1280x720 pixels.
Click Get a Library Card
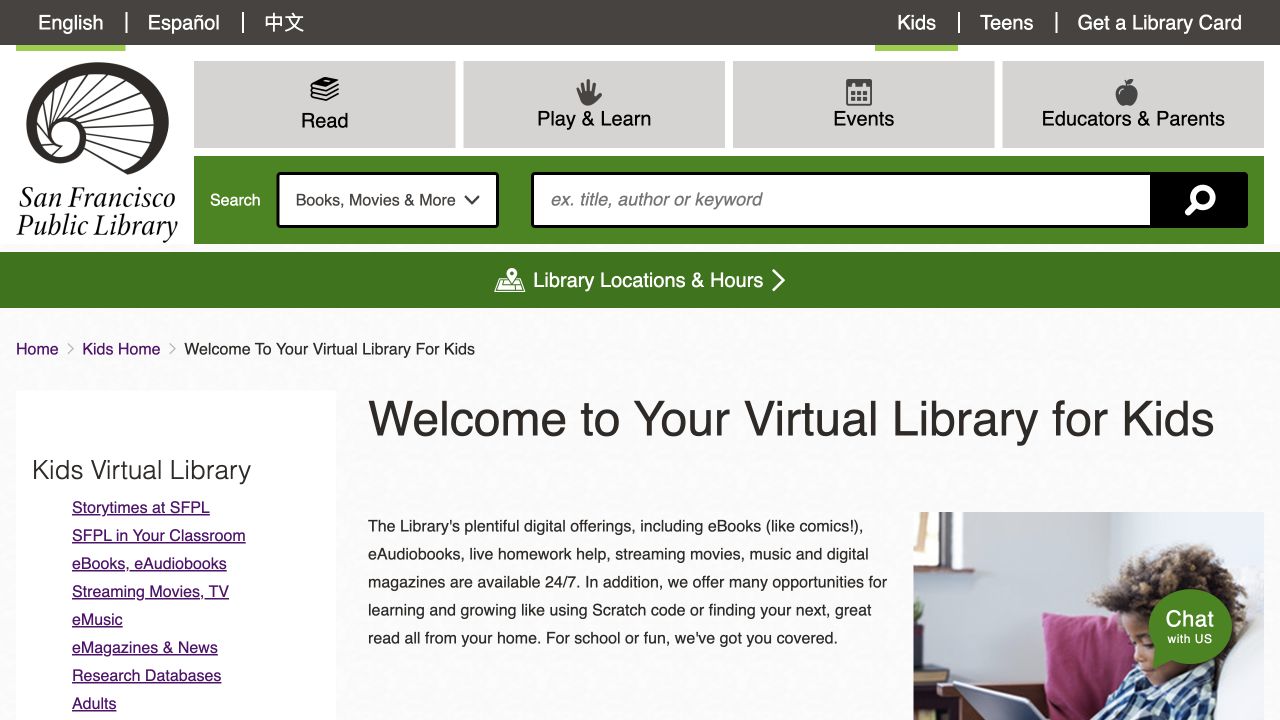pyautogui.click(x=1159, y=22)
